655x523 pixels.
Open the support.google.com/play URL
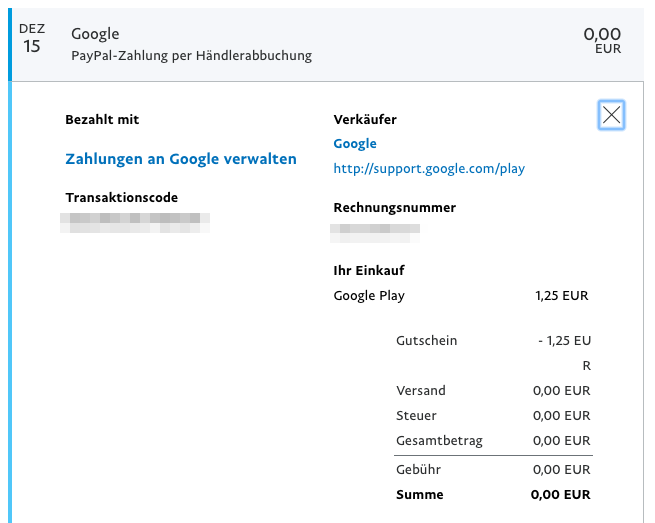pyautogui.click(x=429, y=169)
